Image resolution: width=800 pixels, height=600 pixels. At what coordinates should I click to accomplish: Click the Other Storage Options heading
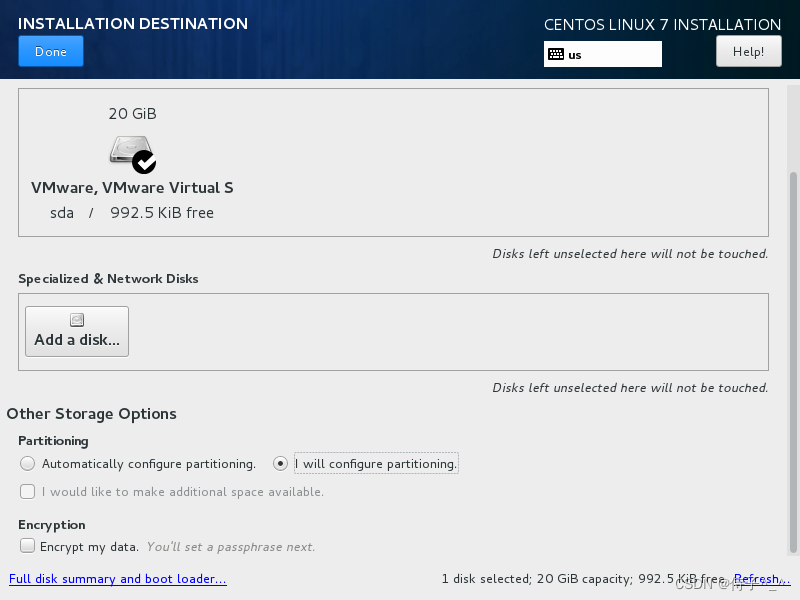(x=91, y=414)
